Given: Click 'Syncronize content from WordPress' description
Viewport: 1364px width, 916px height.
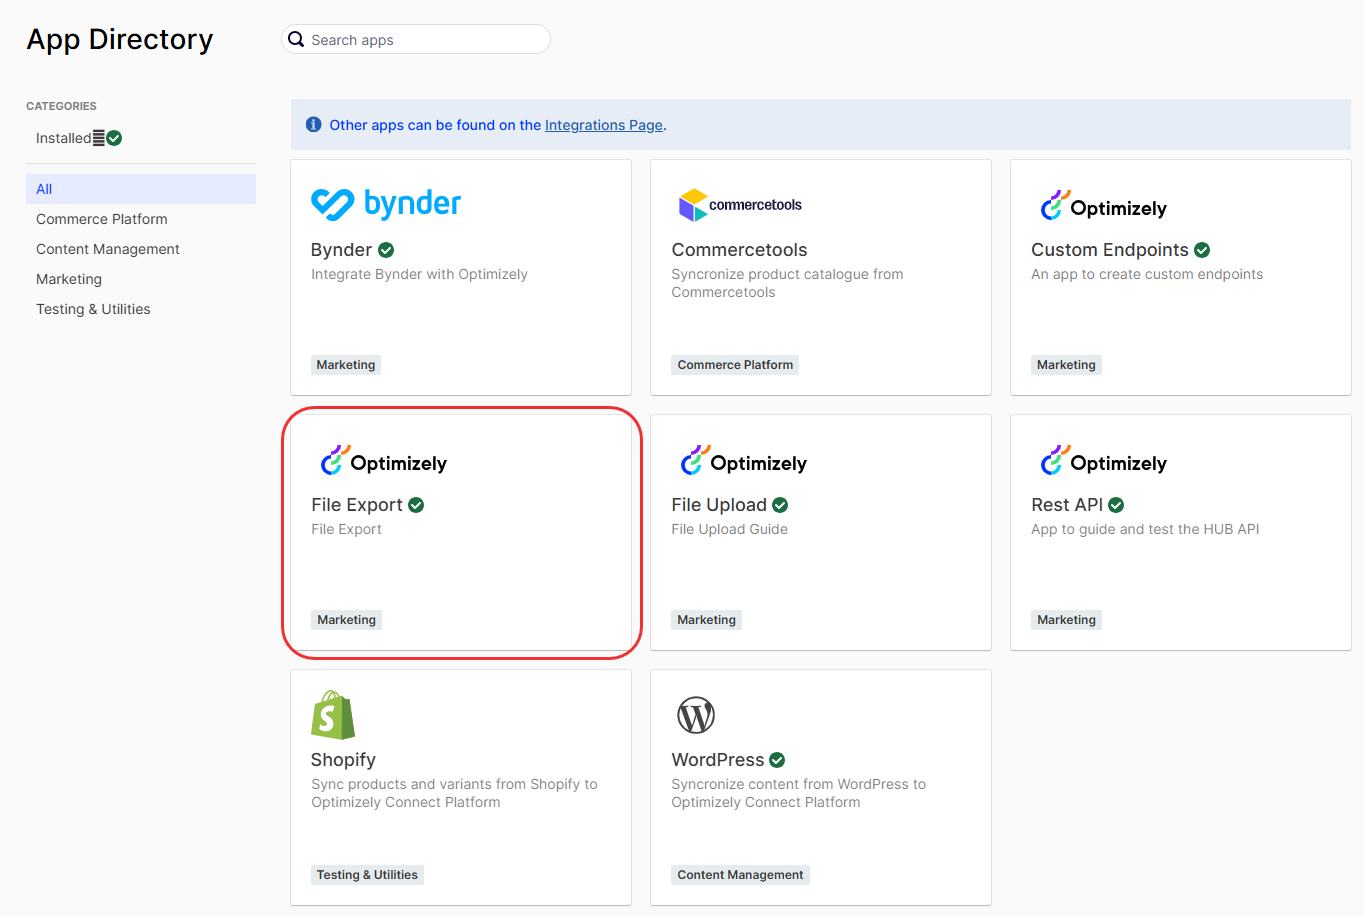Looking at the screenshot, I should (x=799, y=793).
